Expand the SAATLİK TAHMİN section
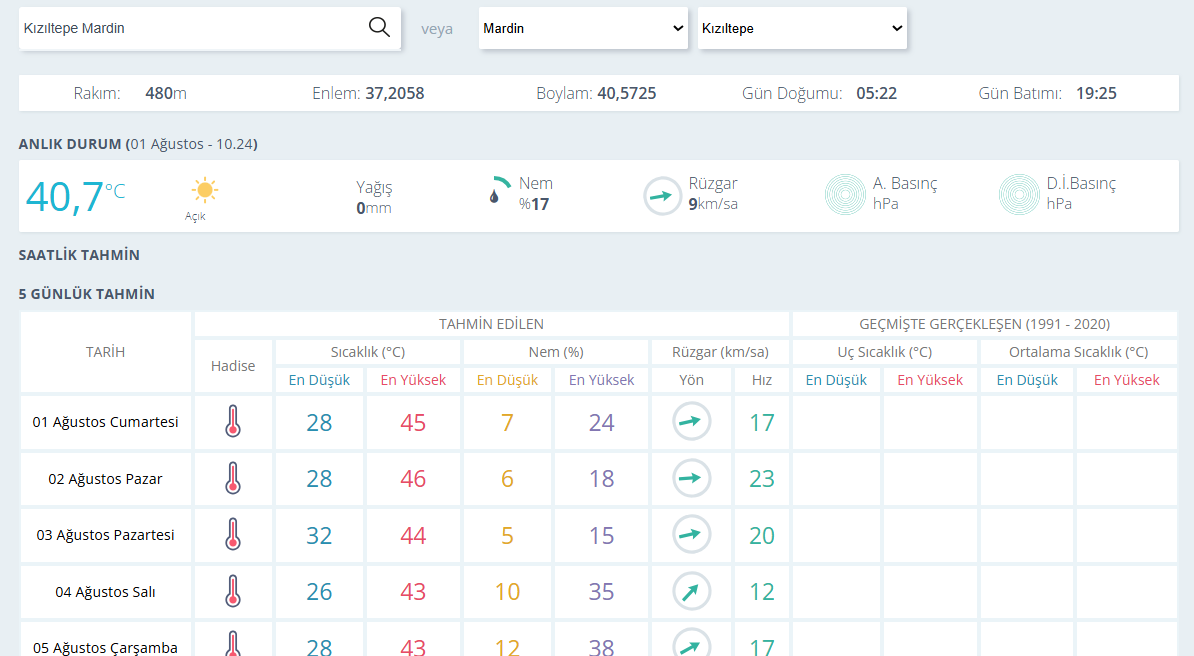1194x656 pixels. [x=79, y=255]
